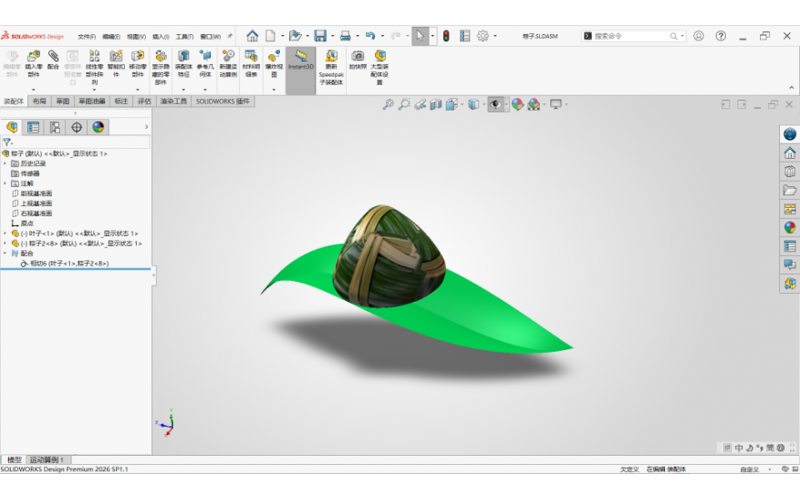Open the user account icon in title bar

pyautogui.click(x=698, y=36)
